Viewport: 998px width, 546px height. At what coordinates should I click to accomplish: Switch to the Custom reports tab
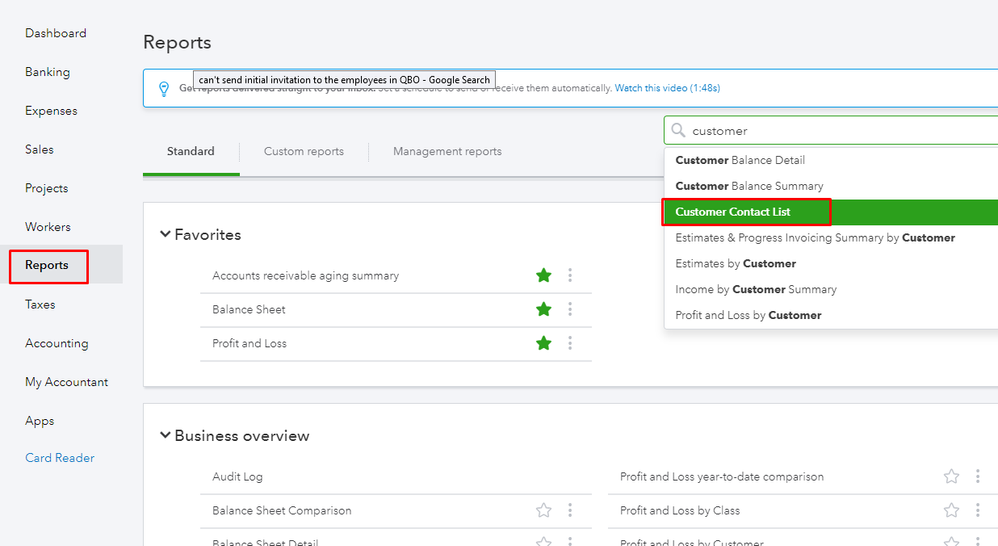coord(304,152)
